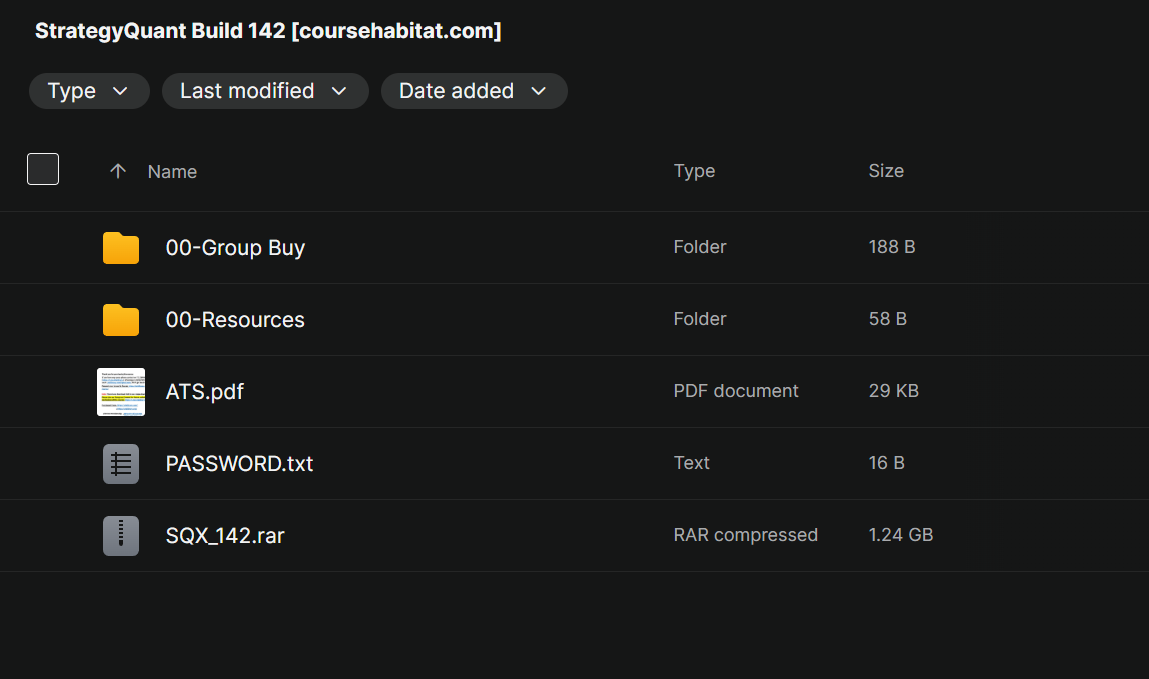1149x679 pixels.
Task: Open the PASSWORD.txt file name
Action: 240,464
